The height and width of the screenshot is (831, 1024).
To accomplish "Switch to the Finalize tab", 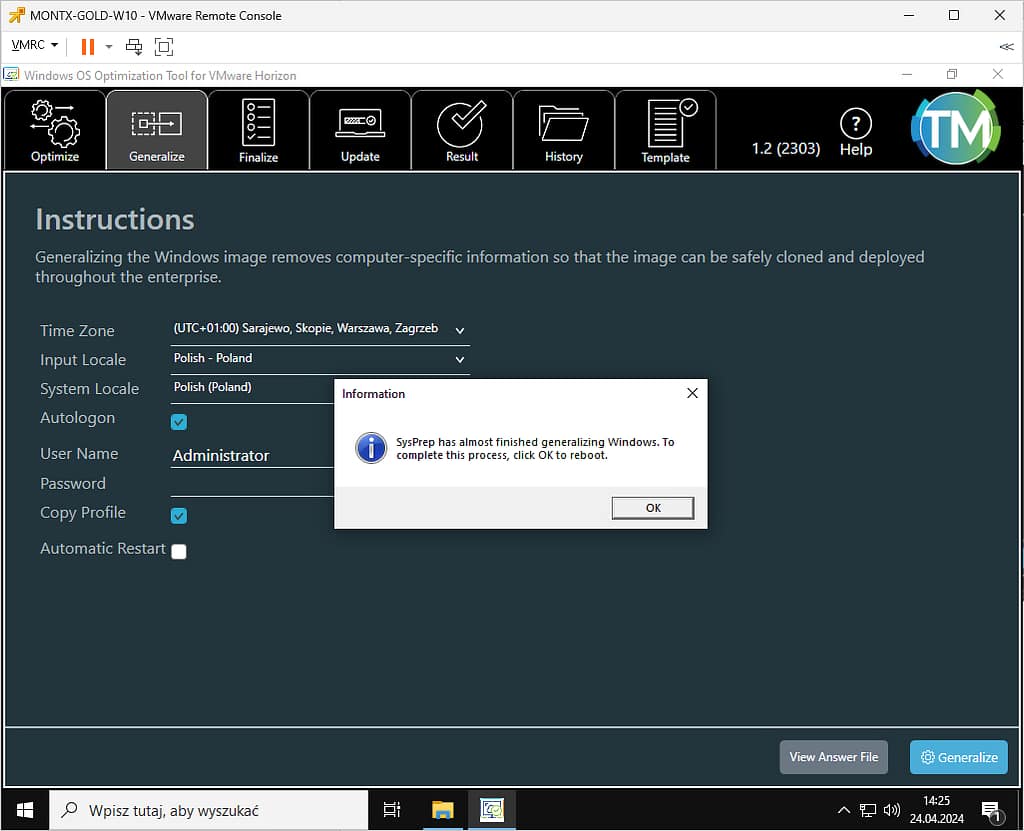I will (258, 130).
